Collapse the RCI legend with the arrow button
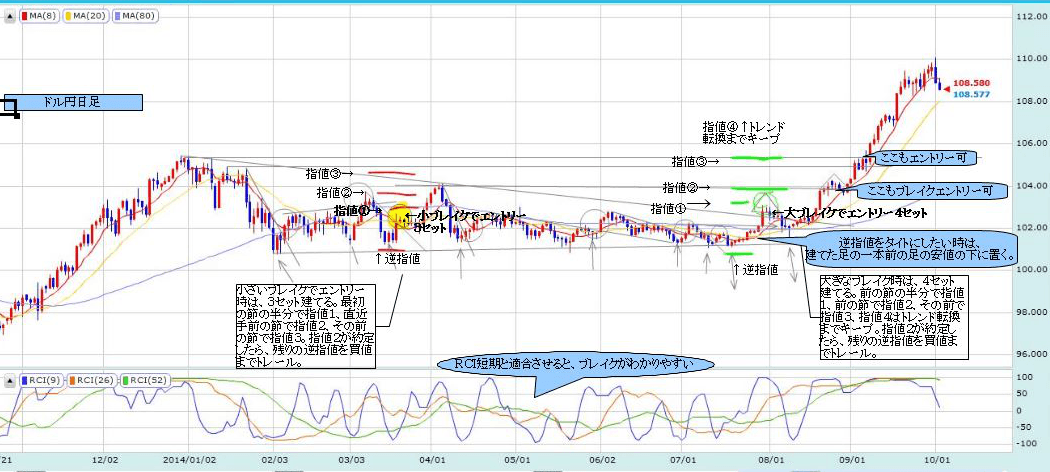 10,380
